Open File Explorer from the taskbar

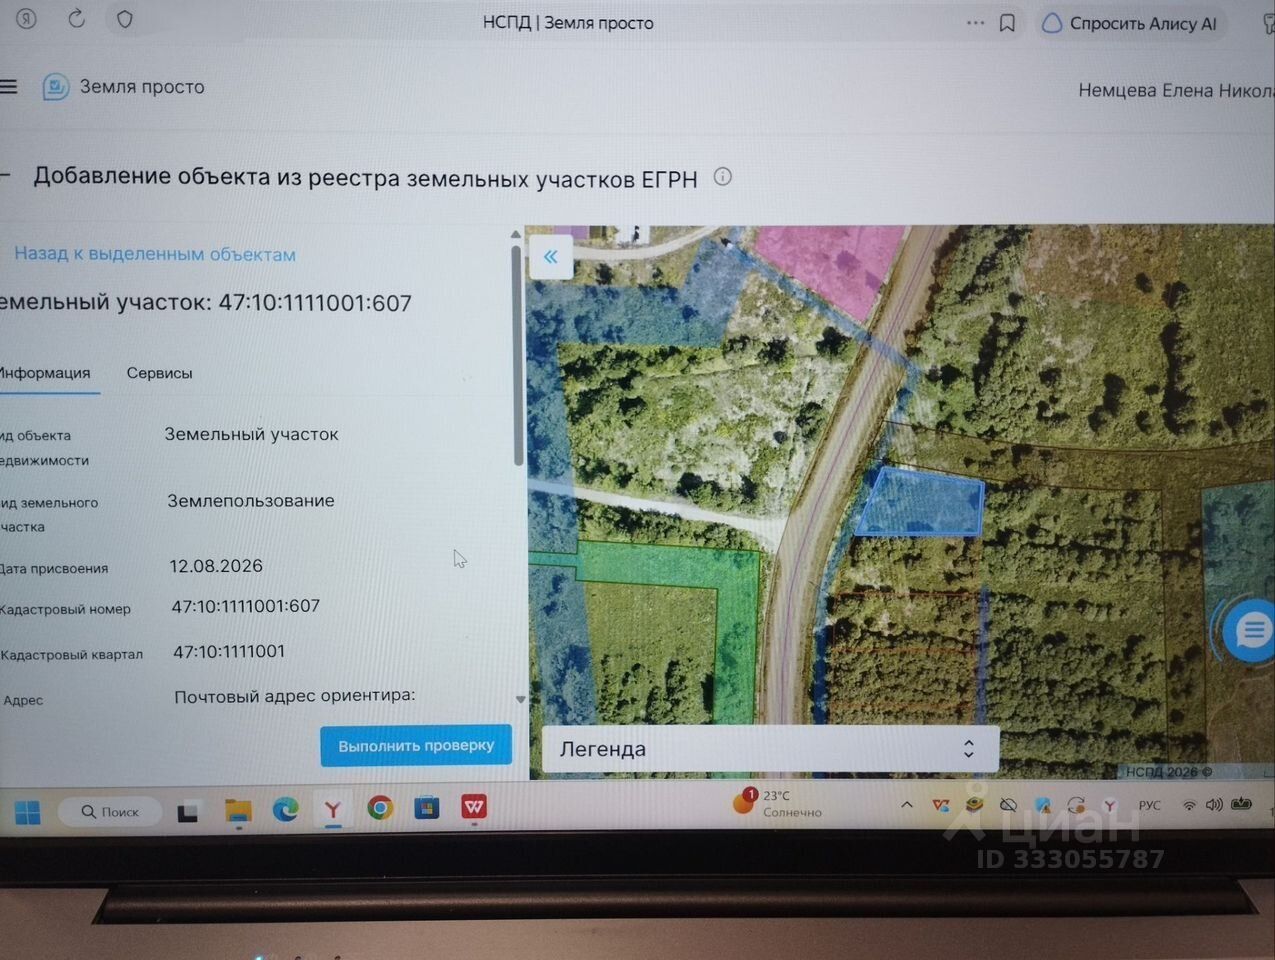tap(238, 810)
